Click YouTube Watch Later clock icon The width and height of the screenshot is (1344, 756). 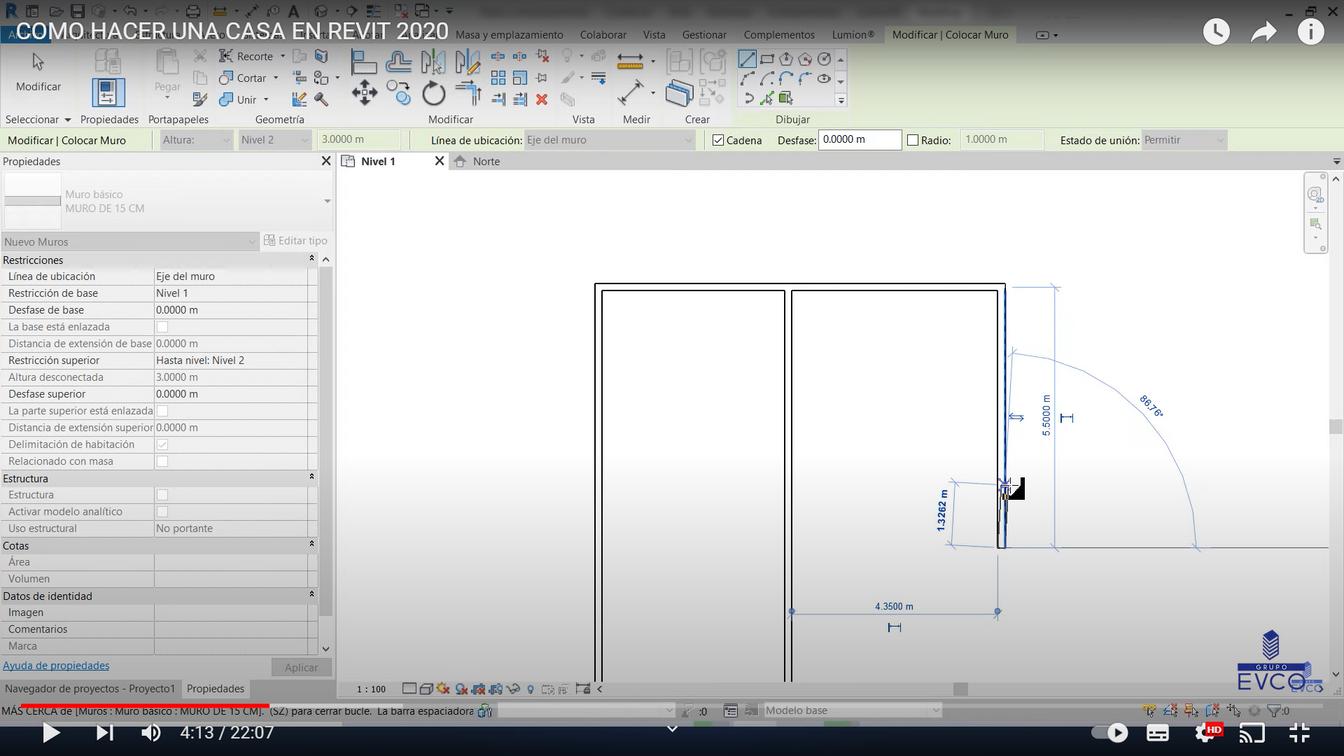[1216, 31]
